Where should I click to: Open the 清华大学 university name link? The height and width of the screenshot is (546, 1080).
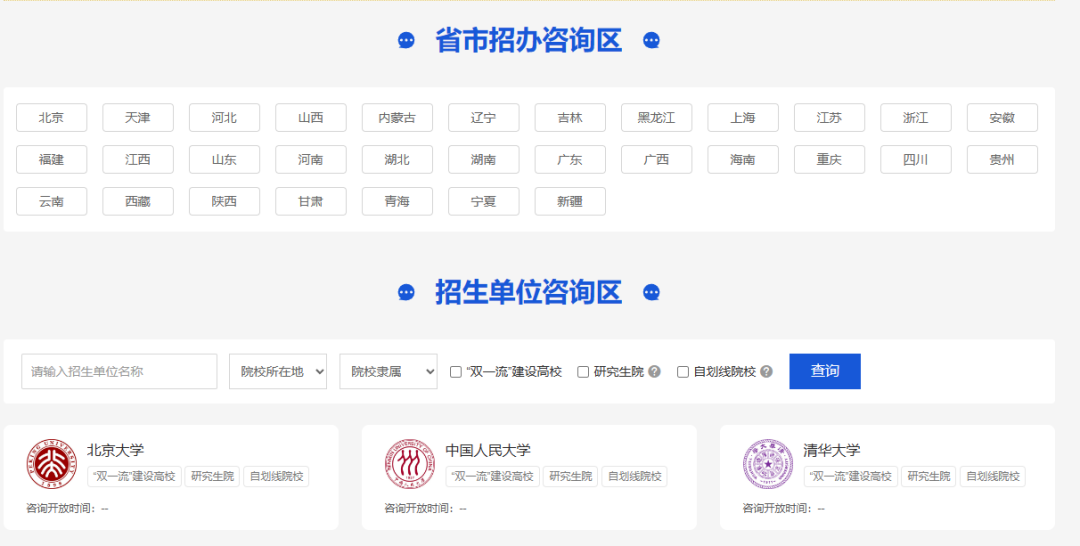point(831,450)
